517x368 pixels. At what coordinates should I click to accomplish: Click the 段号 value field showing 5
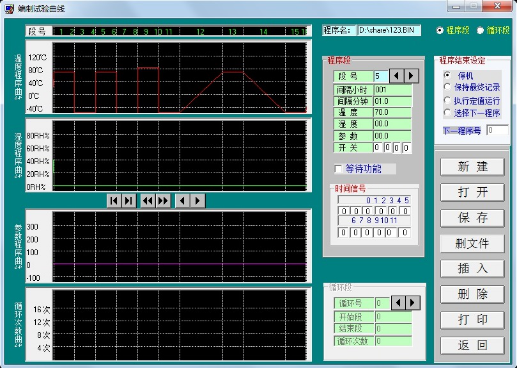point(381,76)
